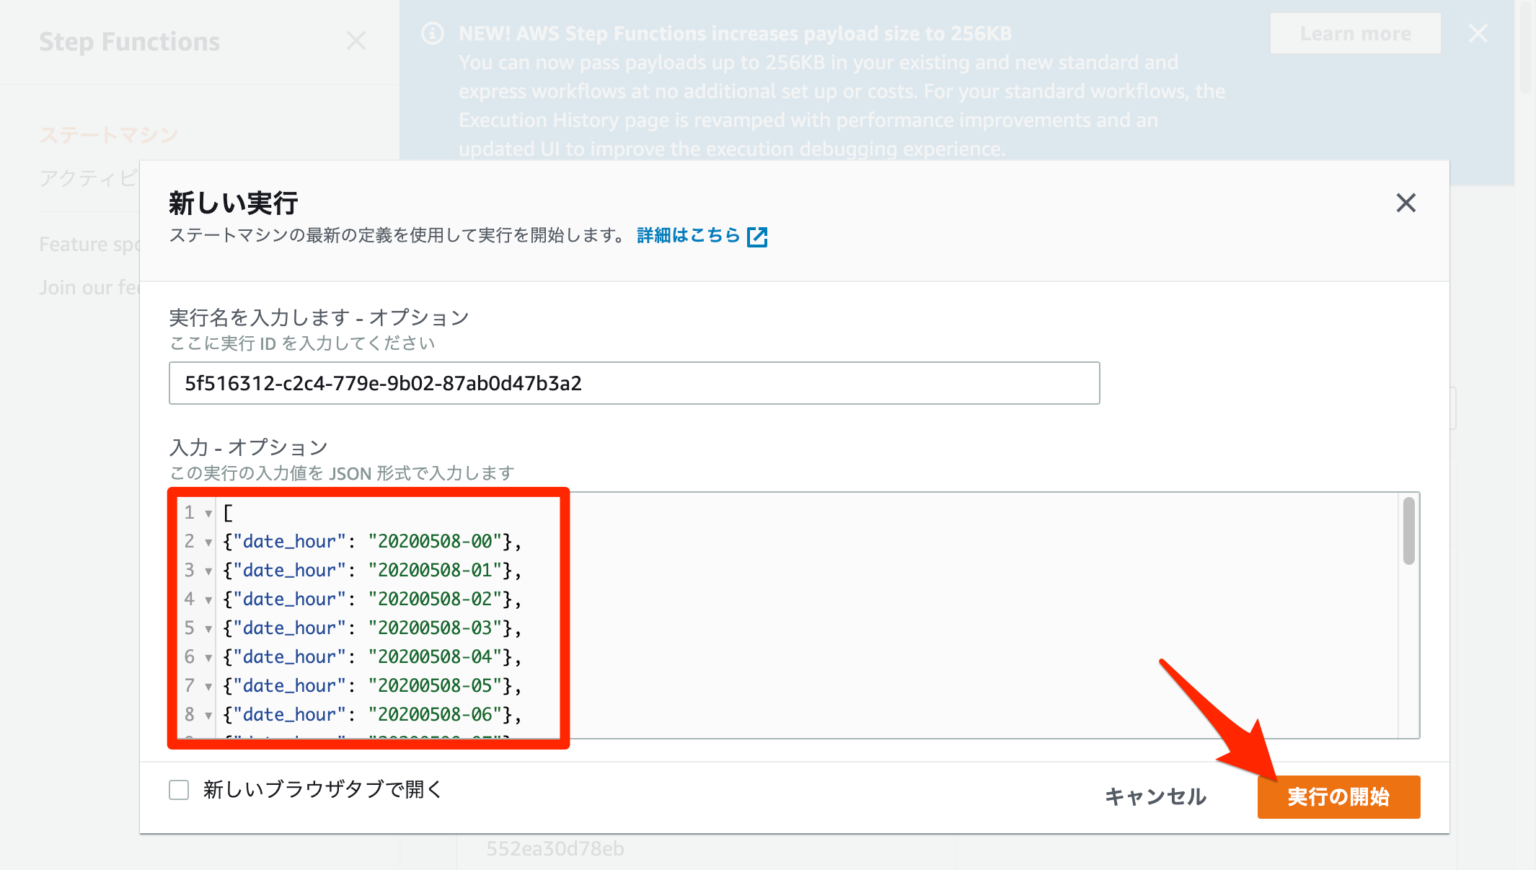
Task: Open ステートマシン in the sidebar
Action: [x=108, y=135]
